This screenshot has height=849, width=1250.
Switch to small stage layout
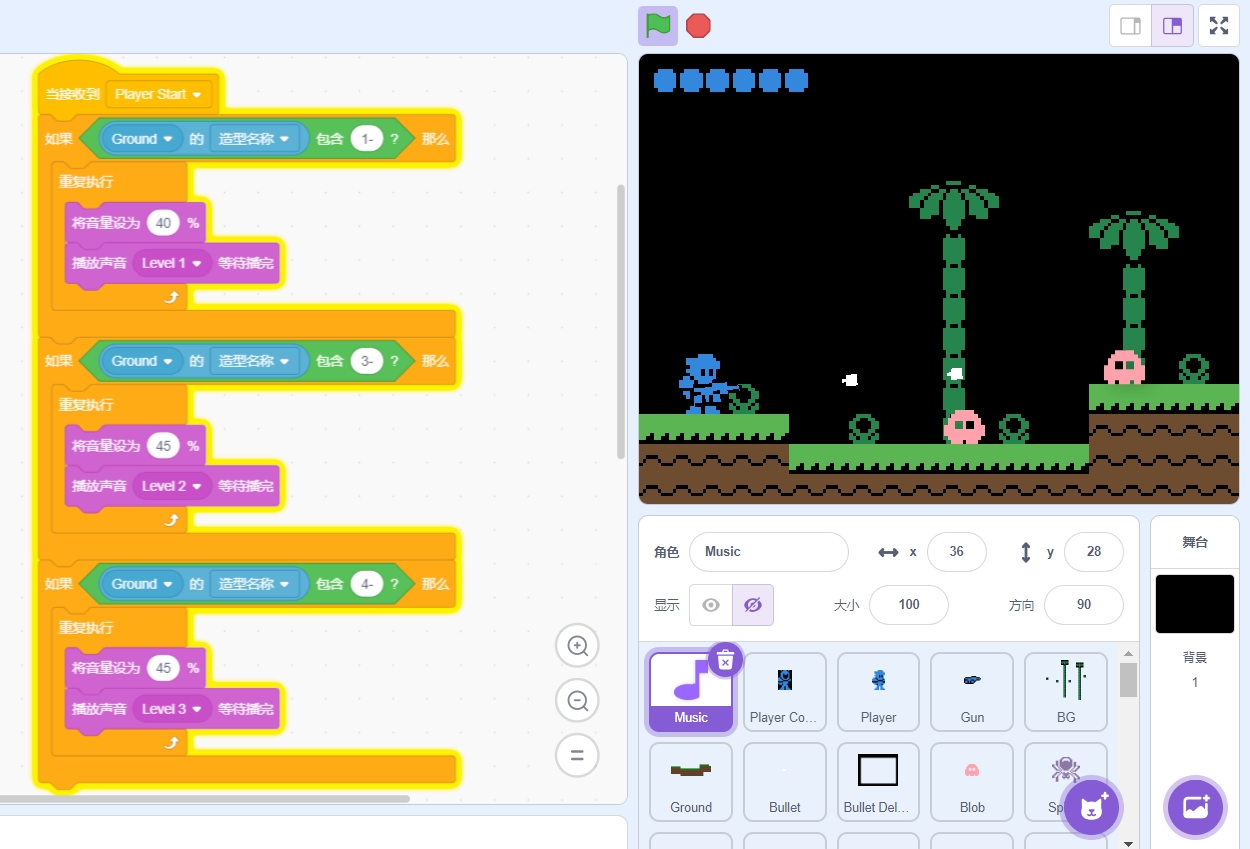point(1130,26)
